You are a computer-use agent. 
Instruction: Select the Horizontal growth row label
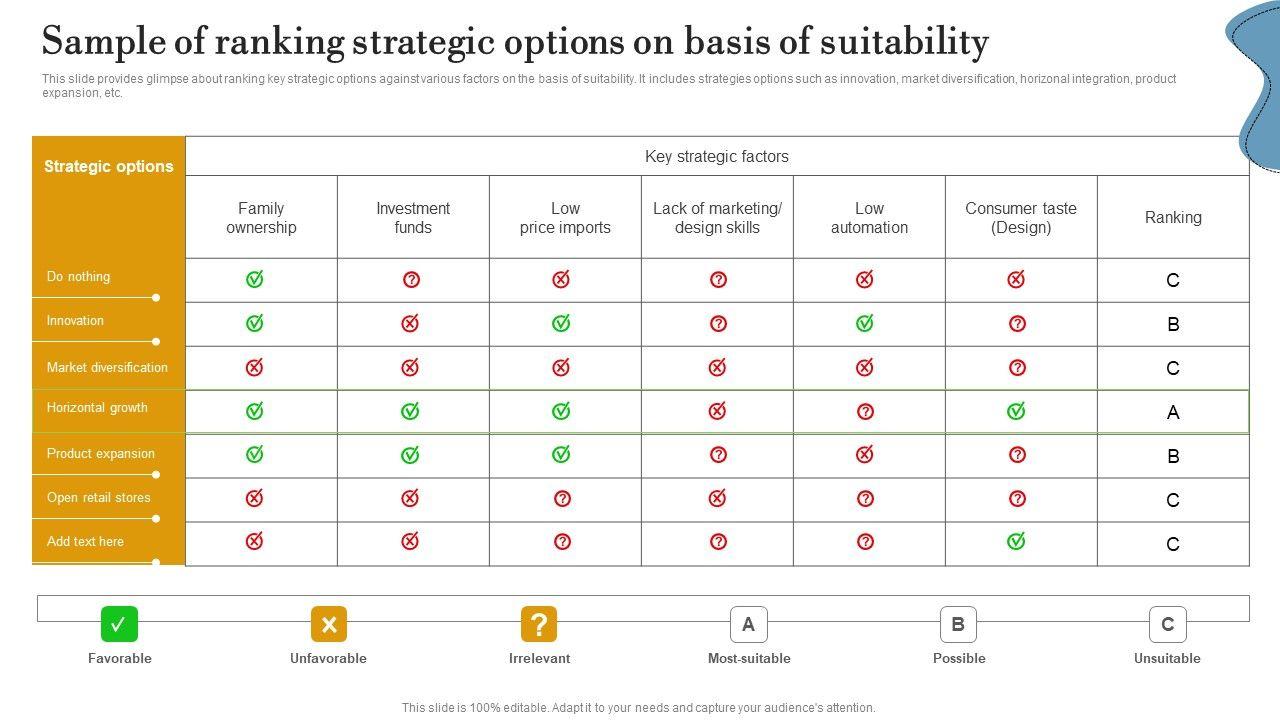[x=97, y=408]
